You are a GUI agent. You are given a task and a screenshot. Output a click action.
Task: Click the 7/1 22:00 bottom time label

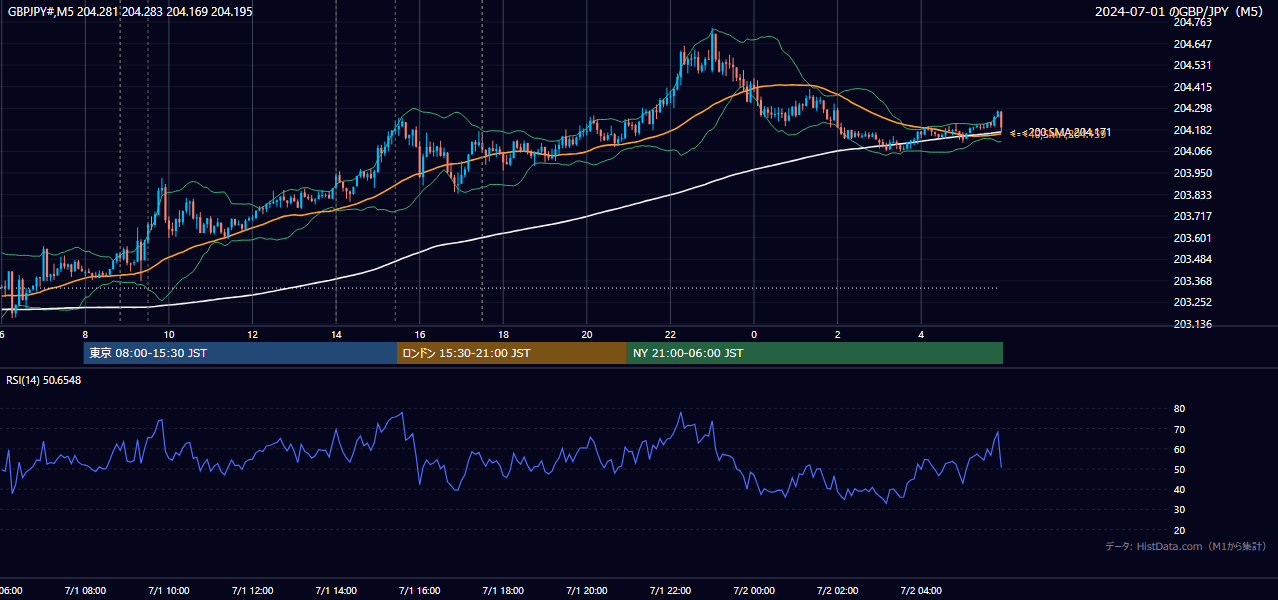[671, 591]
